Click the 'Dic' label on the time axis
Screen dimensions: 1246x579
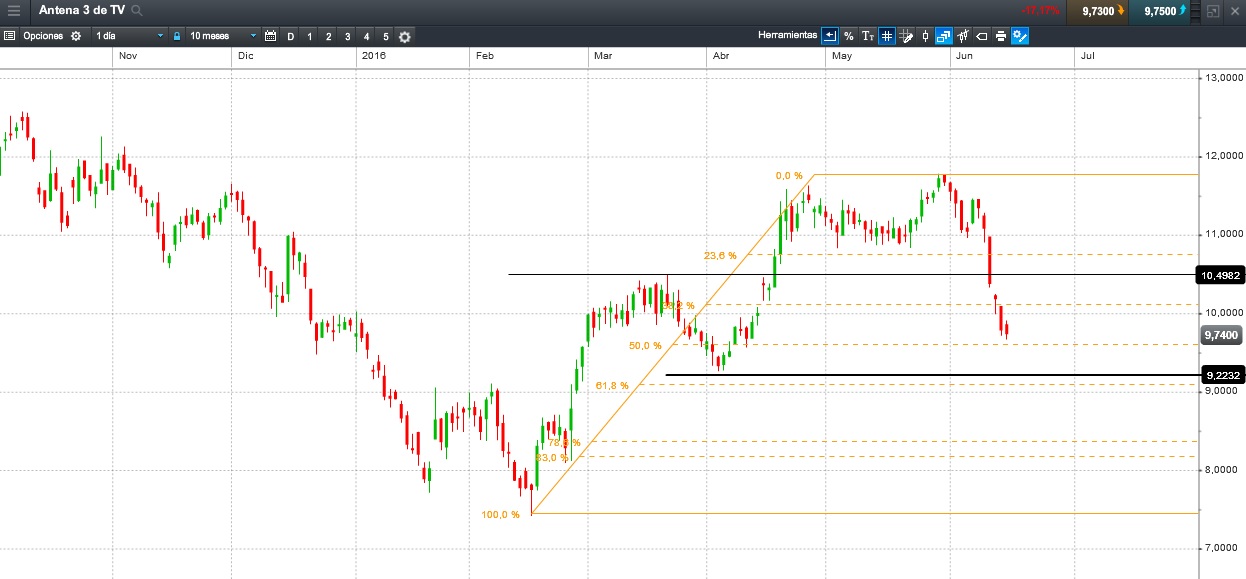pos(246,56)
